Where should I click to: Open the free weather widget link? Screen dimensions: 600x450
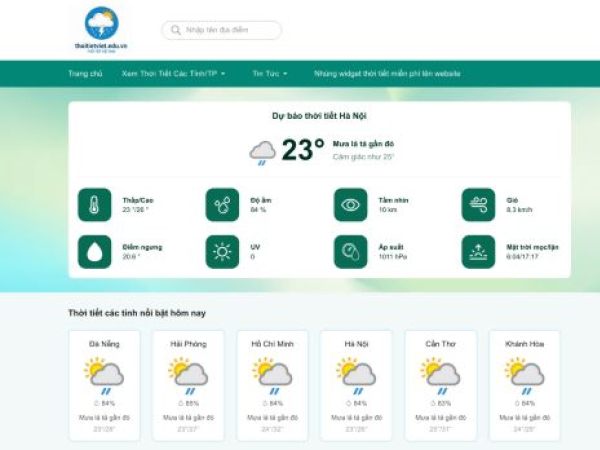pyautogui.click(x=387, y=73)
